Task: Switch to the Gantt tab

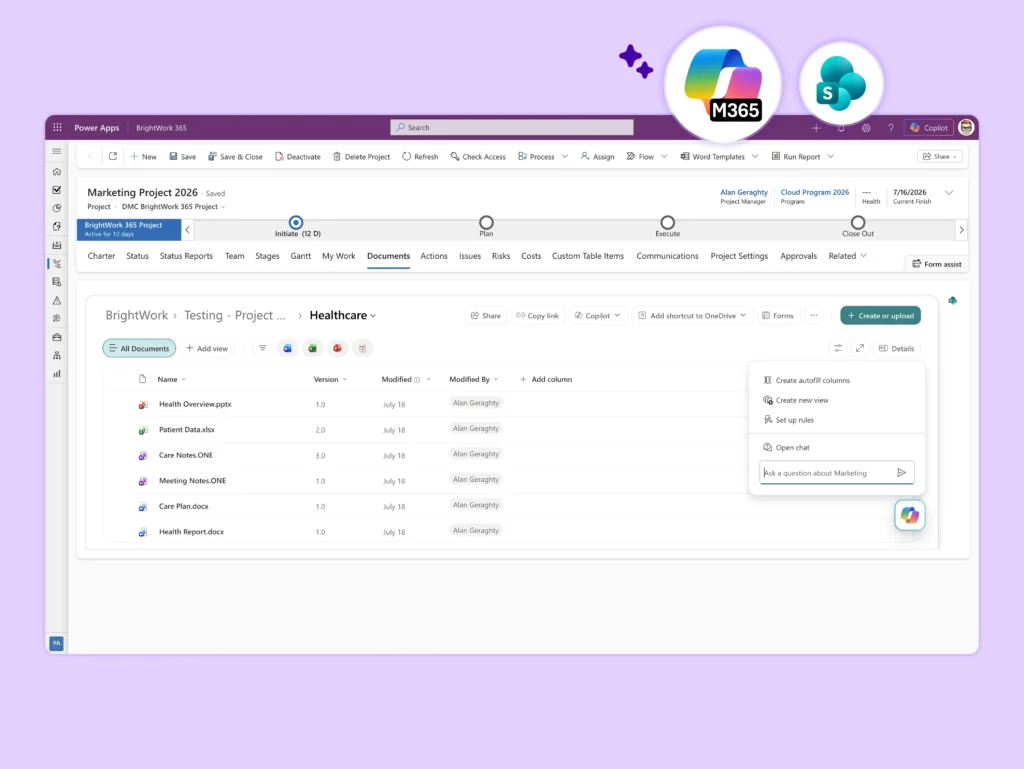Action: point(300,256)
